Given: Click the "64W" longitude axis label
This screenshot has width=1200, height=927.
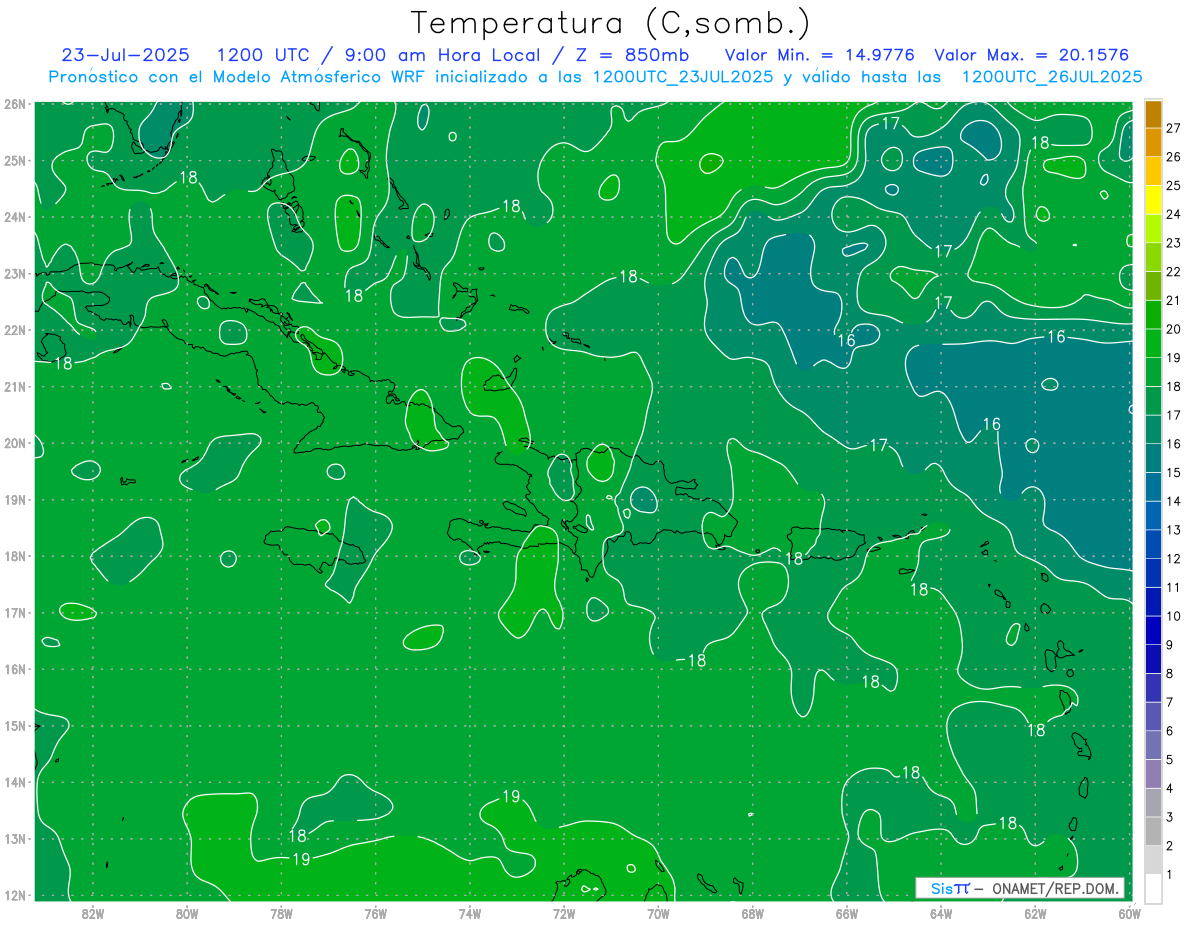Looking at the screenshot, I should (941, 913).
